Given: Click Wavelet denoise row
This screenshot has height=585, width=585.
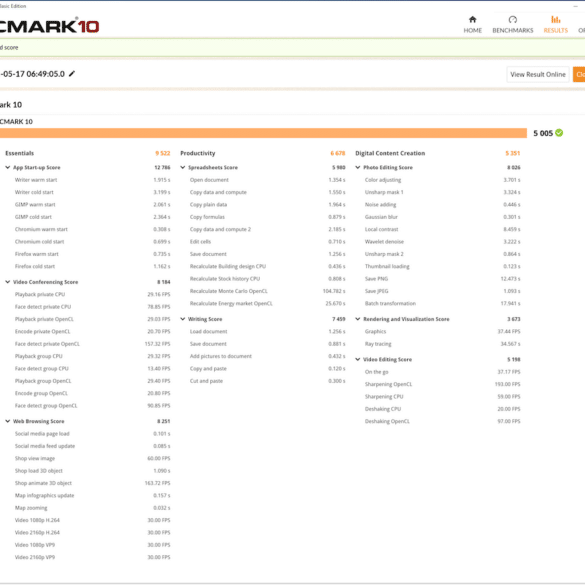Looking at the screenshot, I should coord(442,242).
